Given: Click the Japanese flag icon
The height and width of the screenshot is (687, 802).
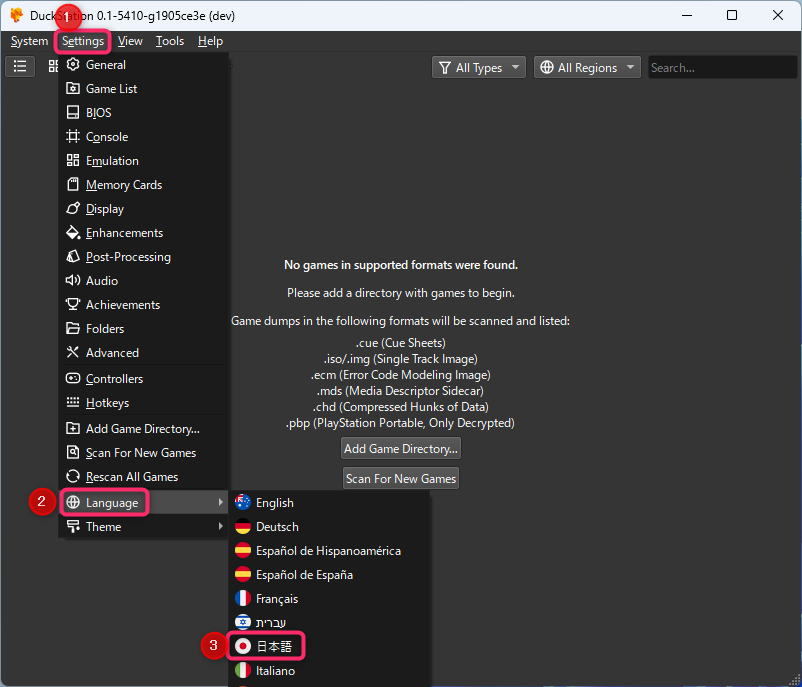Looking at the screenshot, I should click(x=243, y=647).
